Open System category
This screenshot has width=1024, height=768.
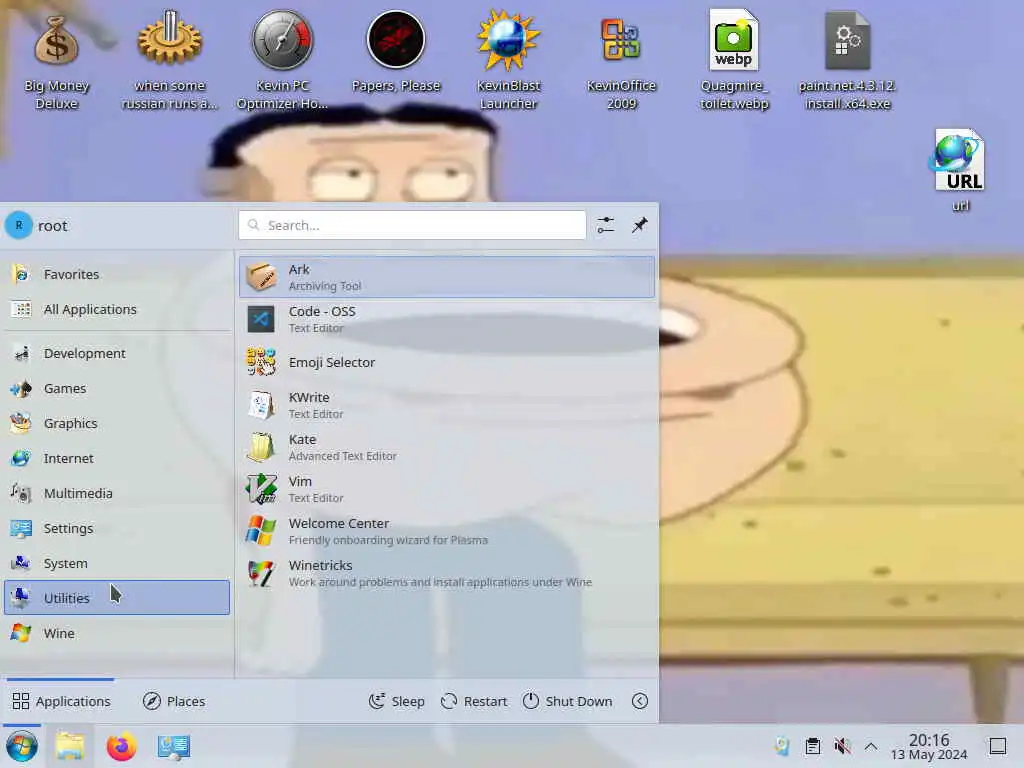tap(117, 564)
